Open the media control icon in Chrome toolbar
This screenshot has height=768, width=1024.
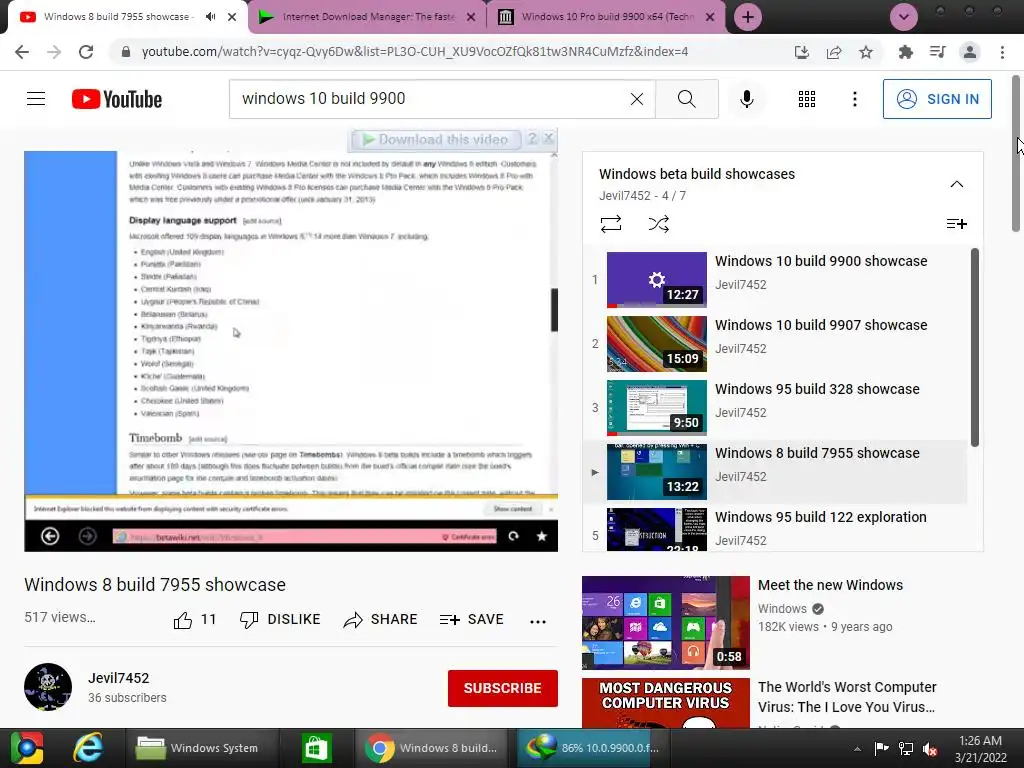pos(938,52)
